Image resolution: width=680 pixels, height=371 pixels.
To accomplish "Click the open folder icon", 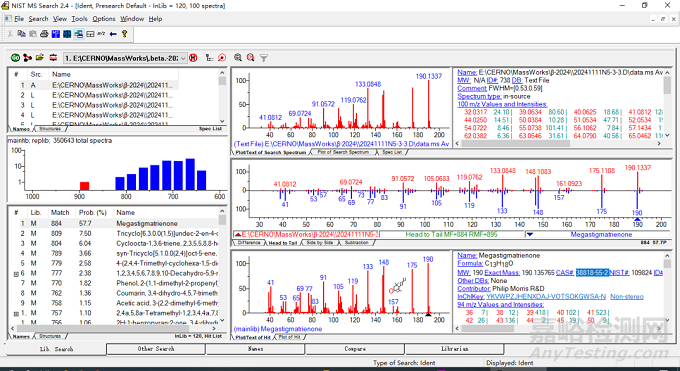I will [40, 58].
